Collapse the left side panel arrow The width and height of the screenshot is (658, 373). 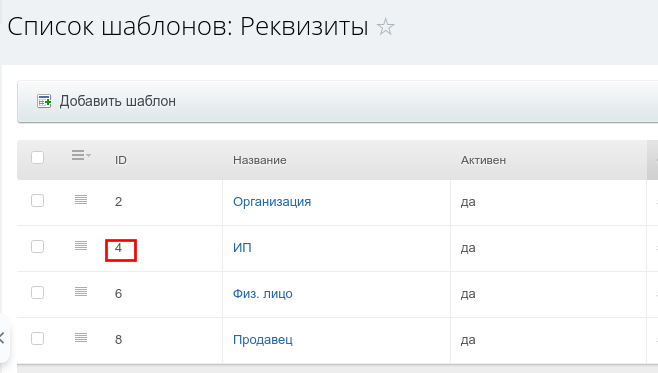coord(3,338)
